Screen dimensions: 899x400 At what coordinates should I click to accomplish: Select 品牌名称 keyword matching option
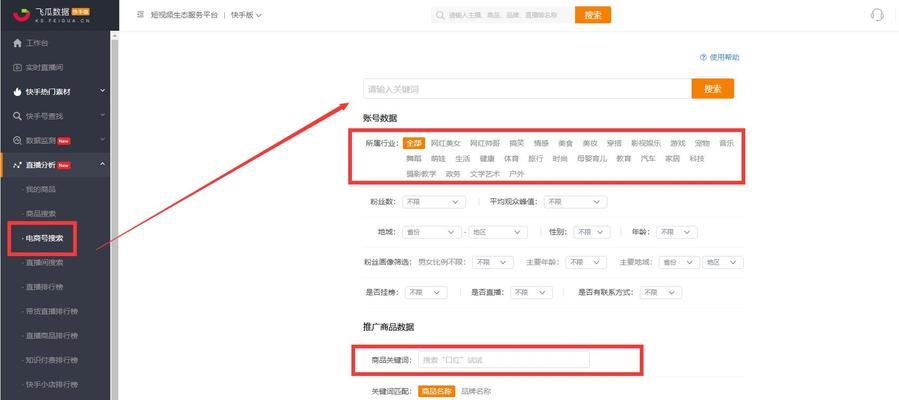[x=476, y=391]
